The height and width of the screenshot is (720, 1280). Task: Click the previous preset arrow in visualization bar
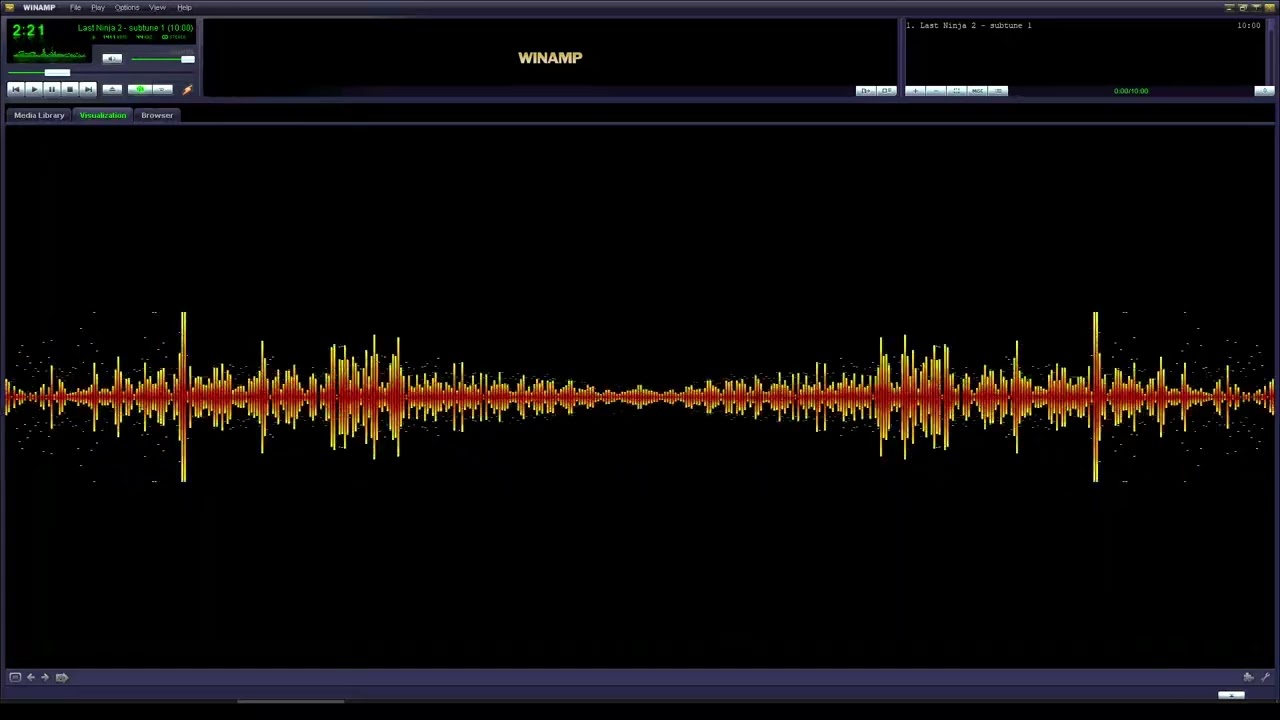[x=31, y=677]
